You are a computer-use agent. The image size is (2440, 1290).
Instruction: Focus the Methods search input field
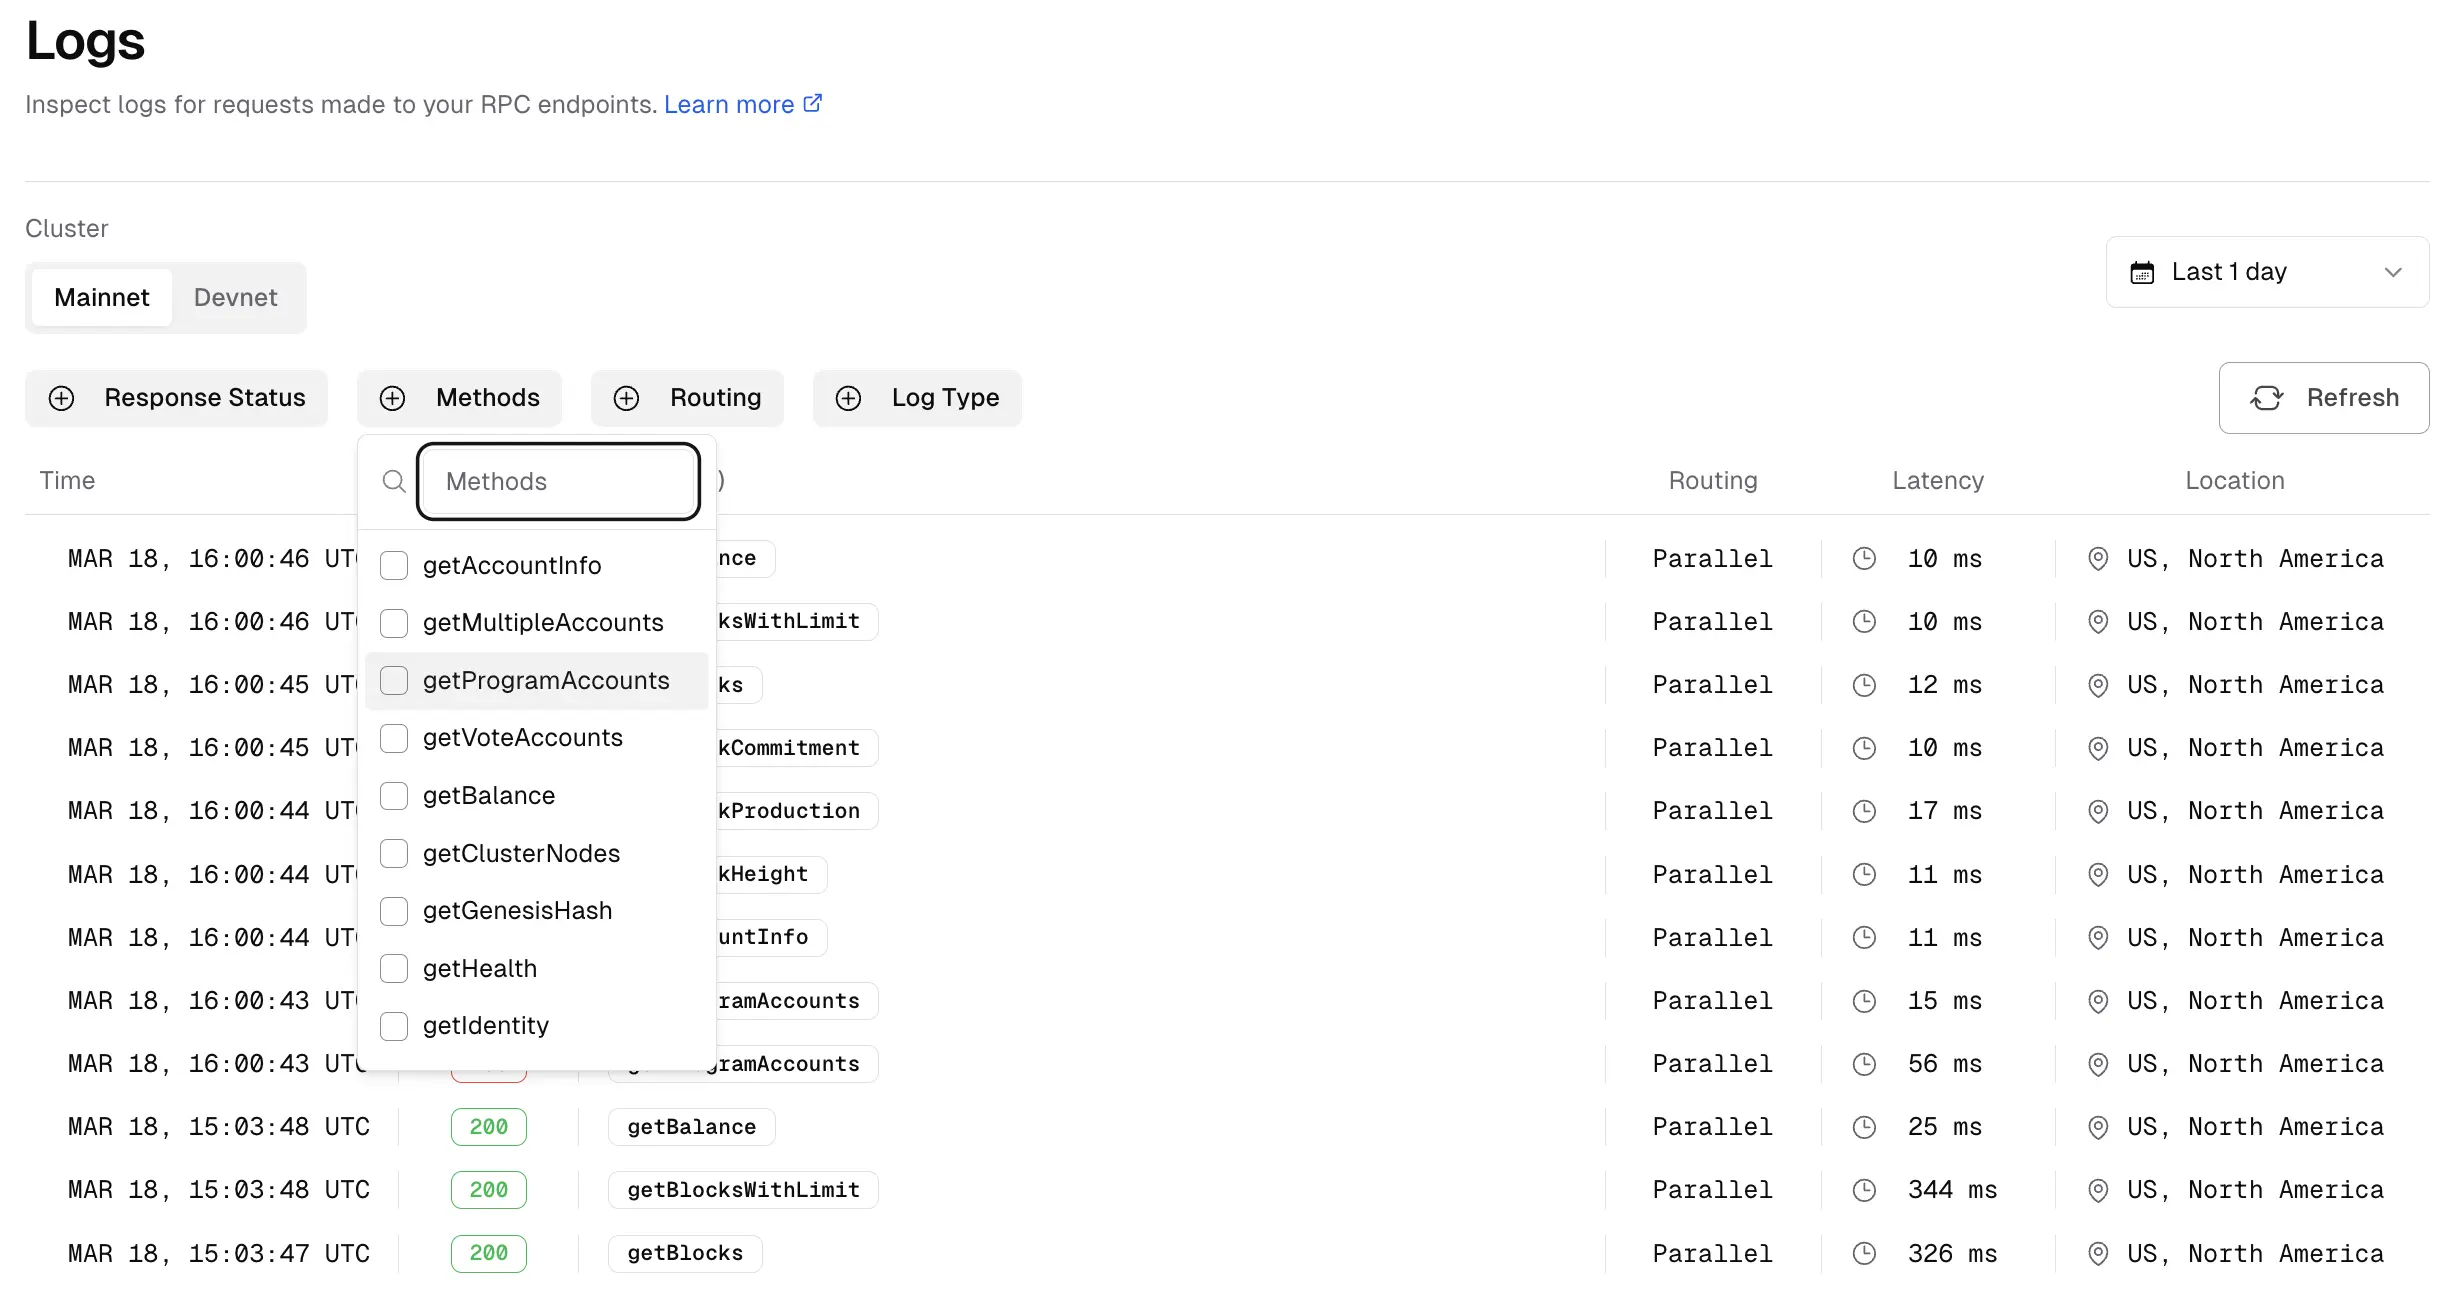(558, 482)
